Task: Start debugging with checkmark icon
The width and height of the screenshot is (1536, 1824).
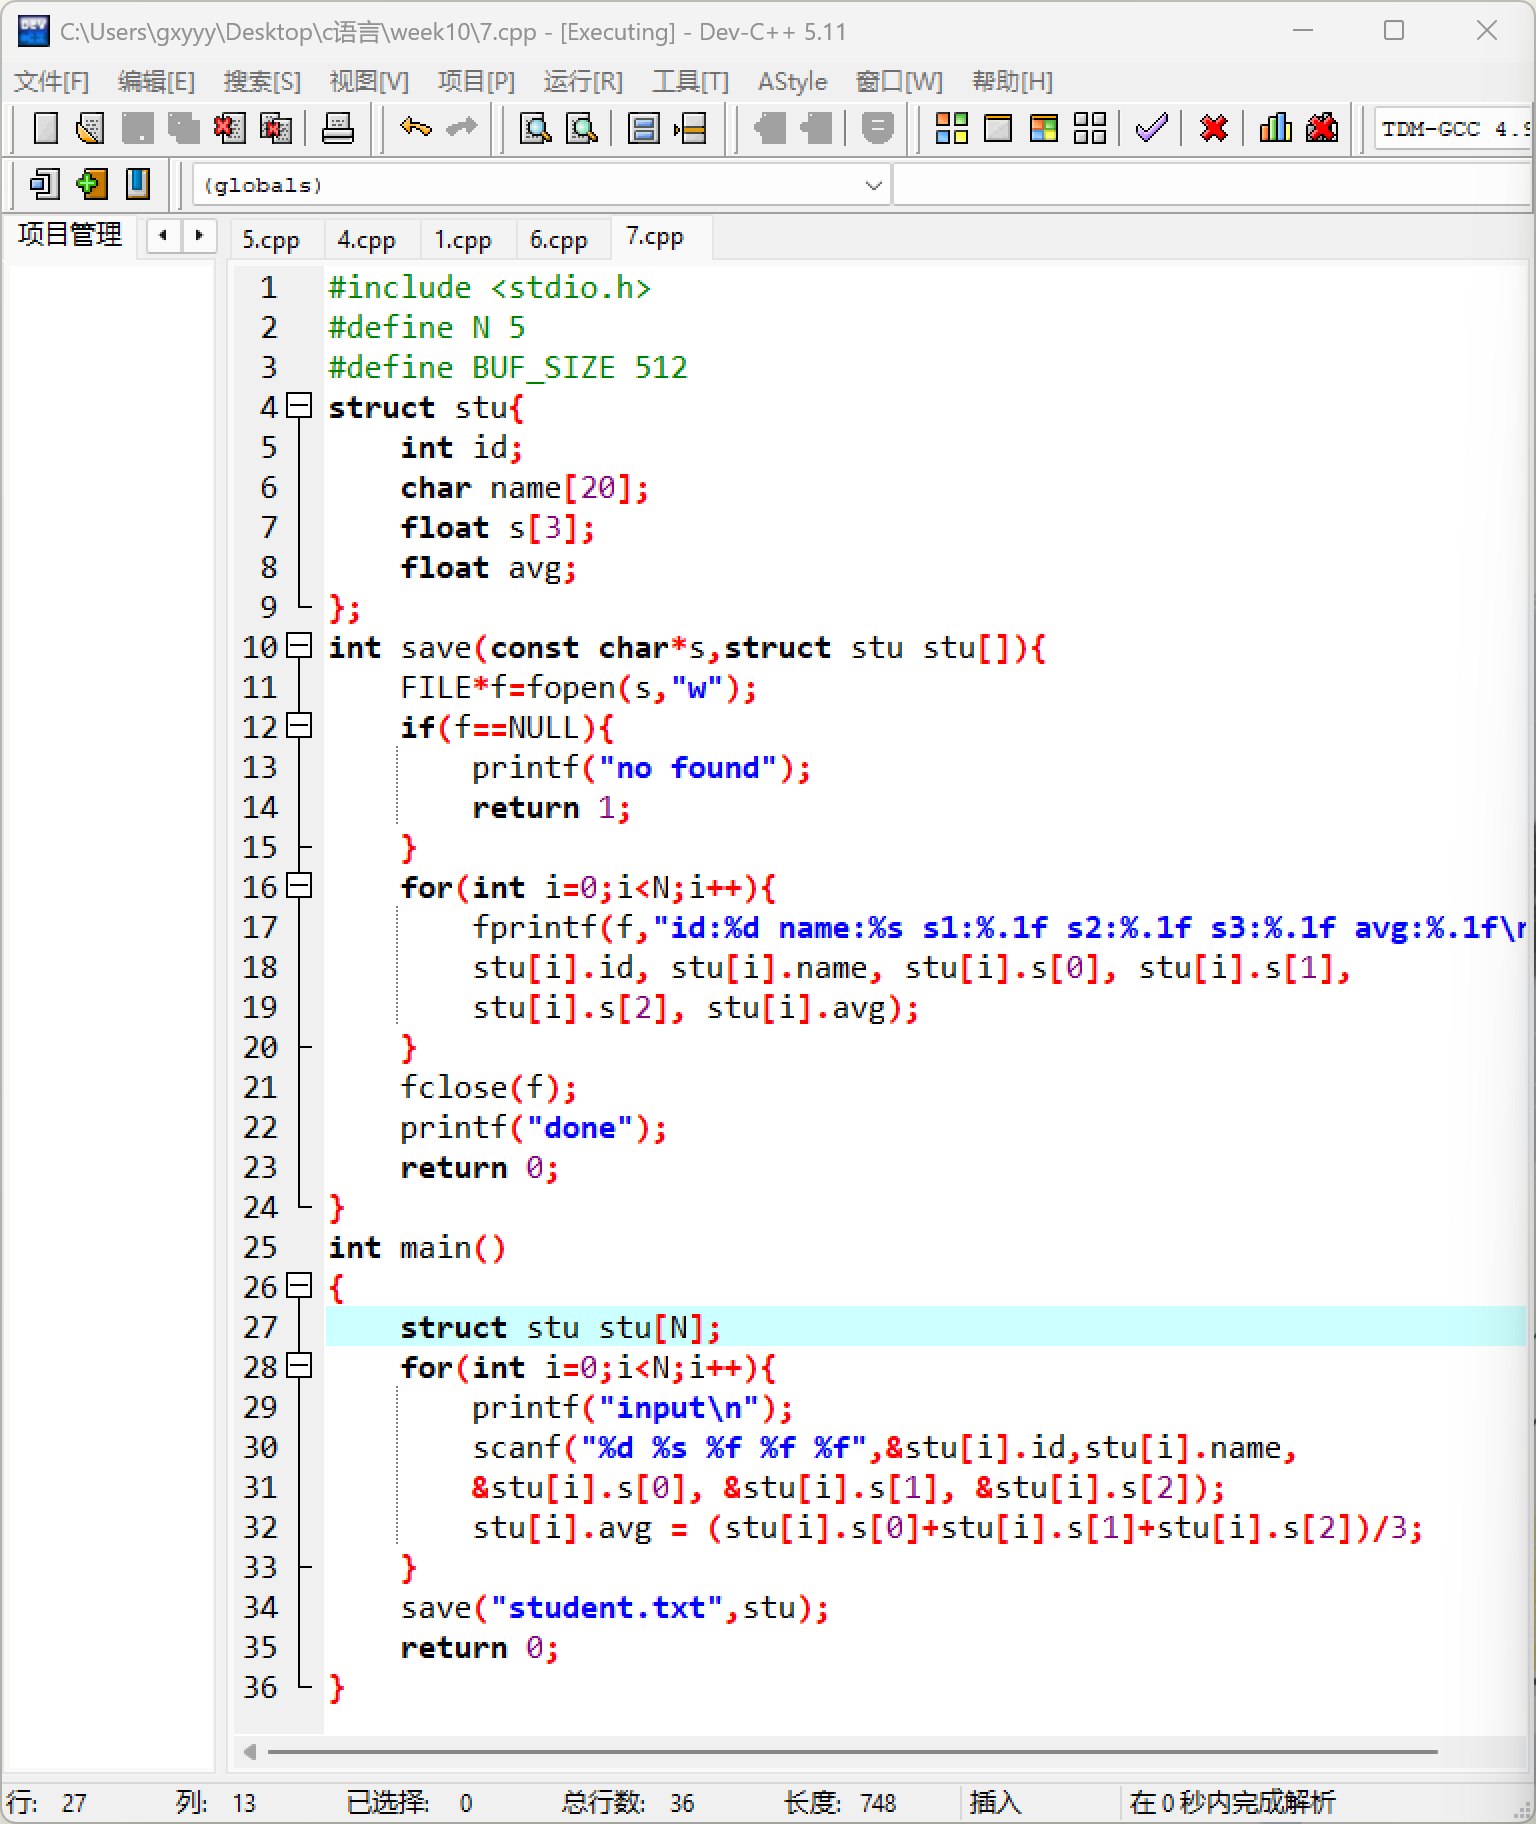Action: [x=1152, y=128]
